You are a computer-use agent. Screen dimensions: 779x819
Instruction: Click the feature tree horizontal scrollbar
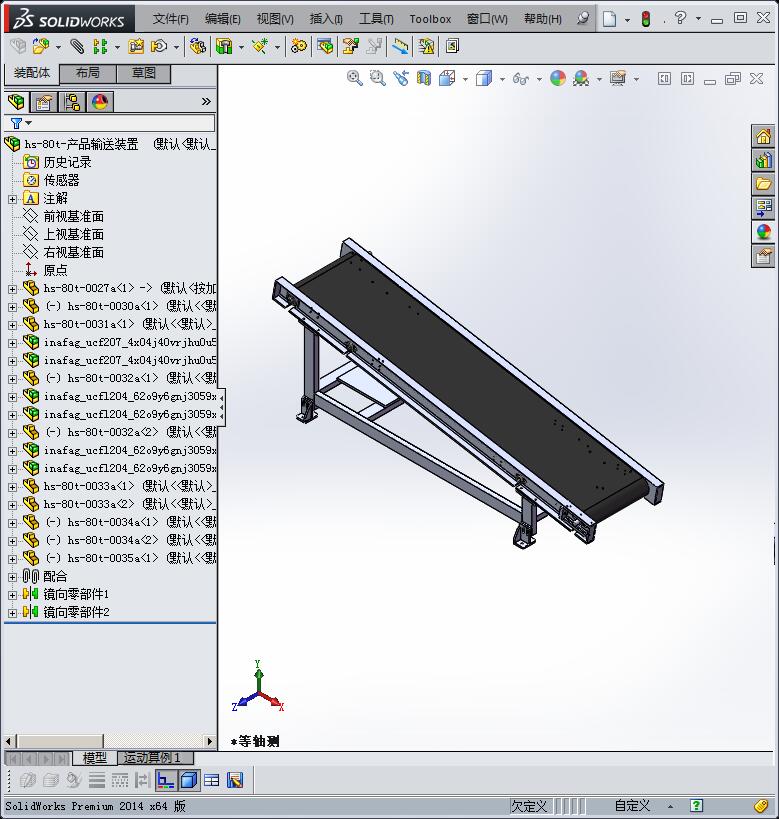(109, 741)
